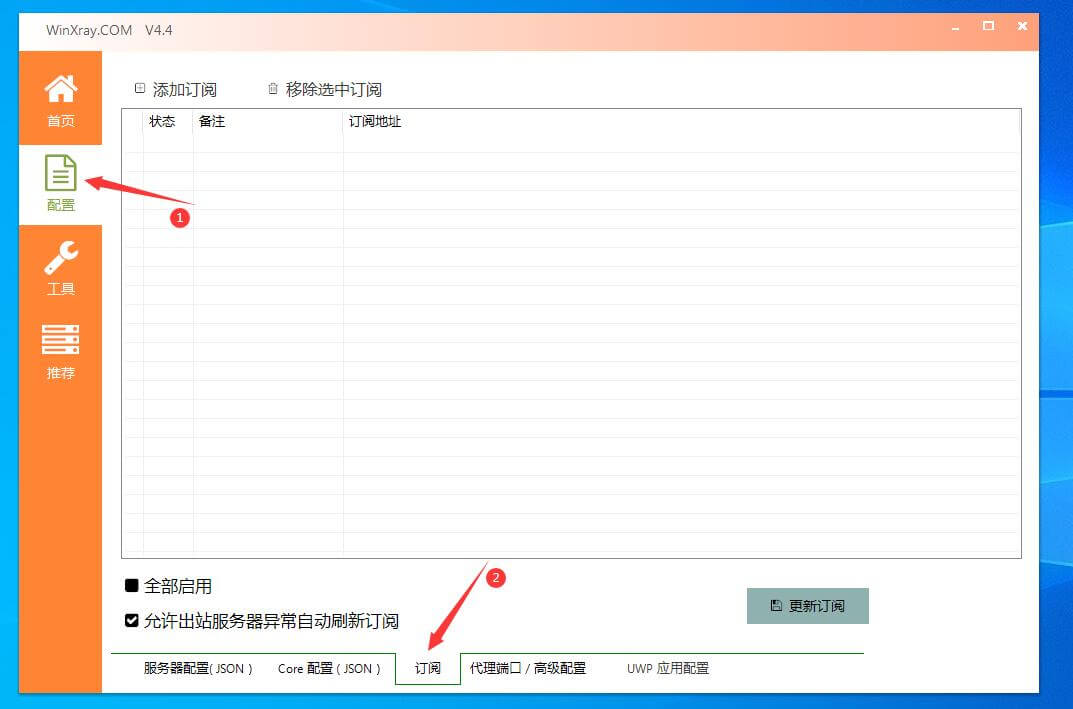Select the 订阅 tab

click(428, 669)
